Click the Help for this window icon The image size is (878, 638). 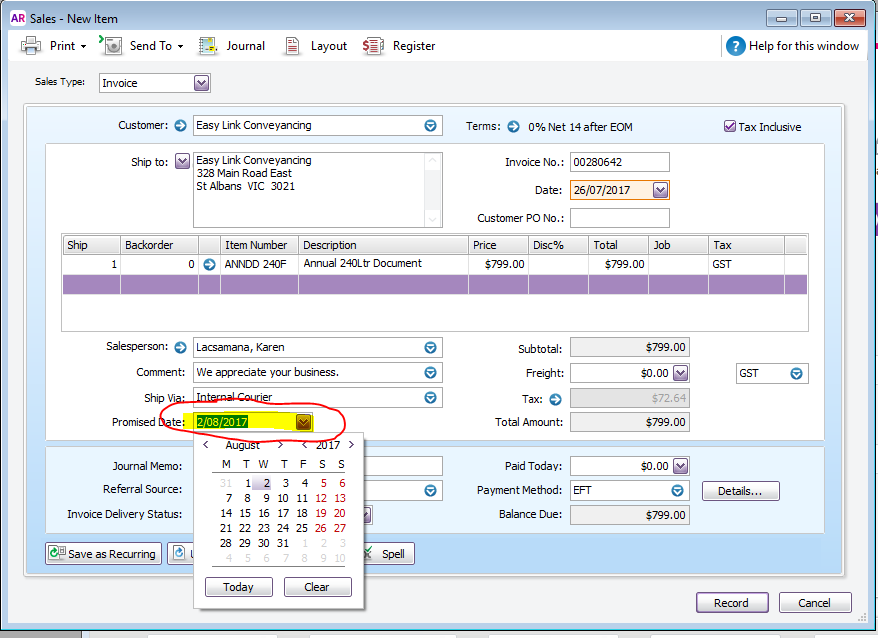pos(735,46)
